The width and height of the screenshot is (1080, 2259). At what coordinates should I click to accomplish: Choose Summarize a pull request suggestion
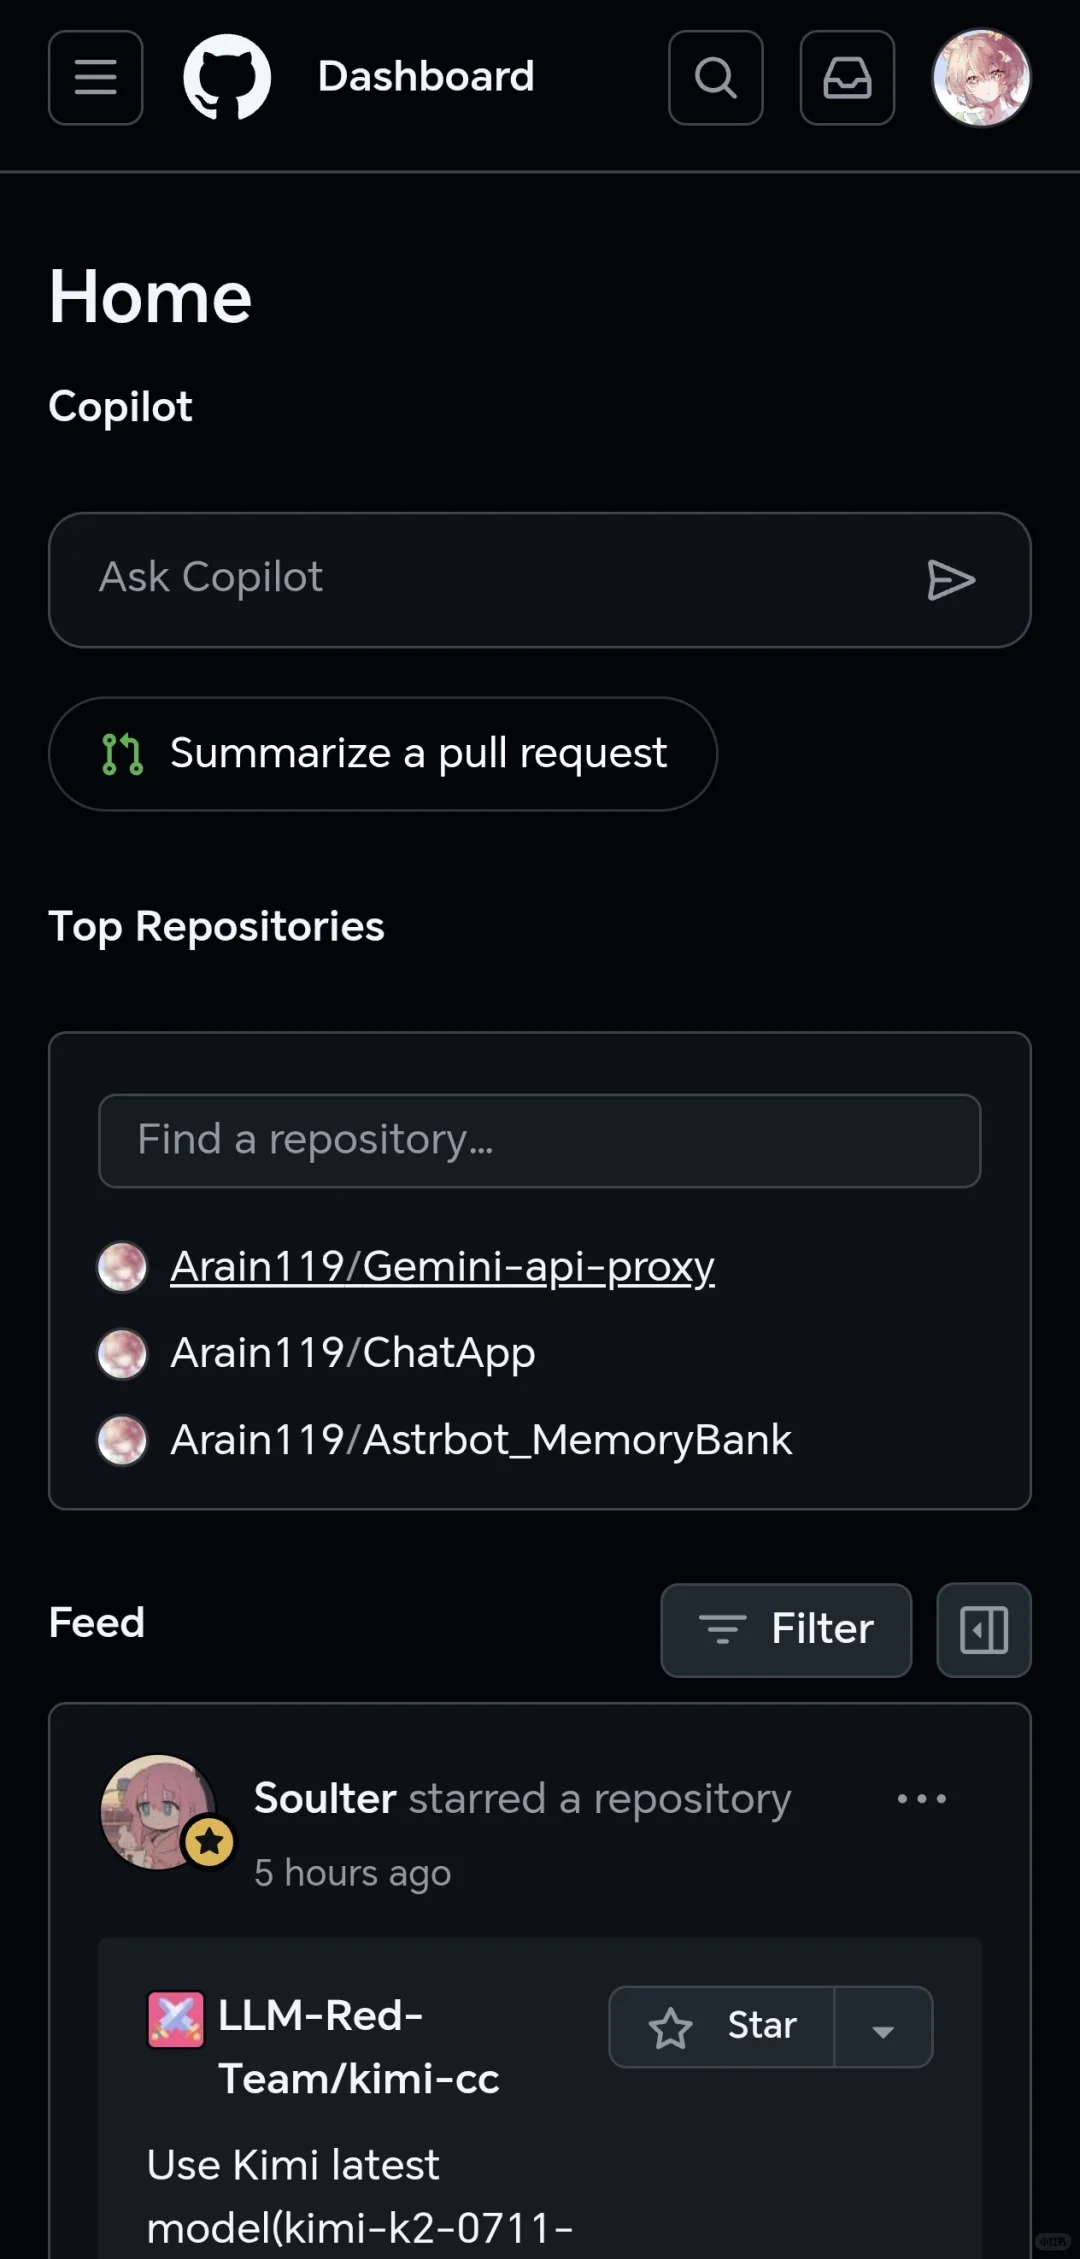coord(383,753)
